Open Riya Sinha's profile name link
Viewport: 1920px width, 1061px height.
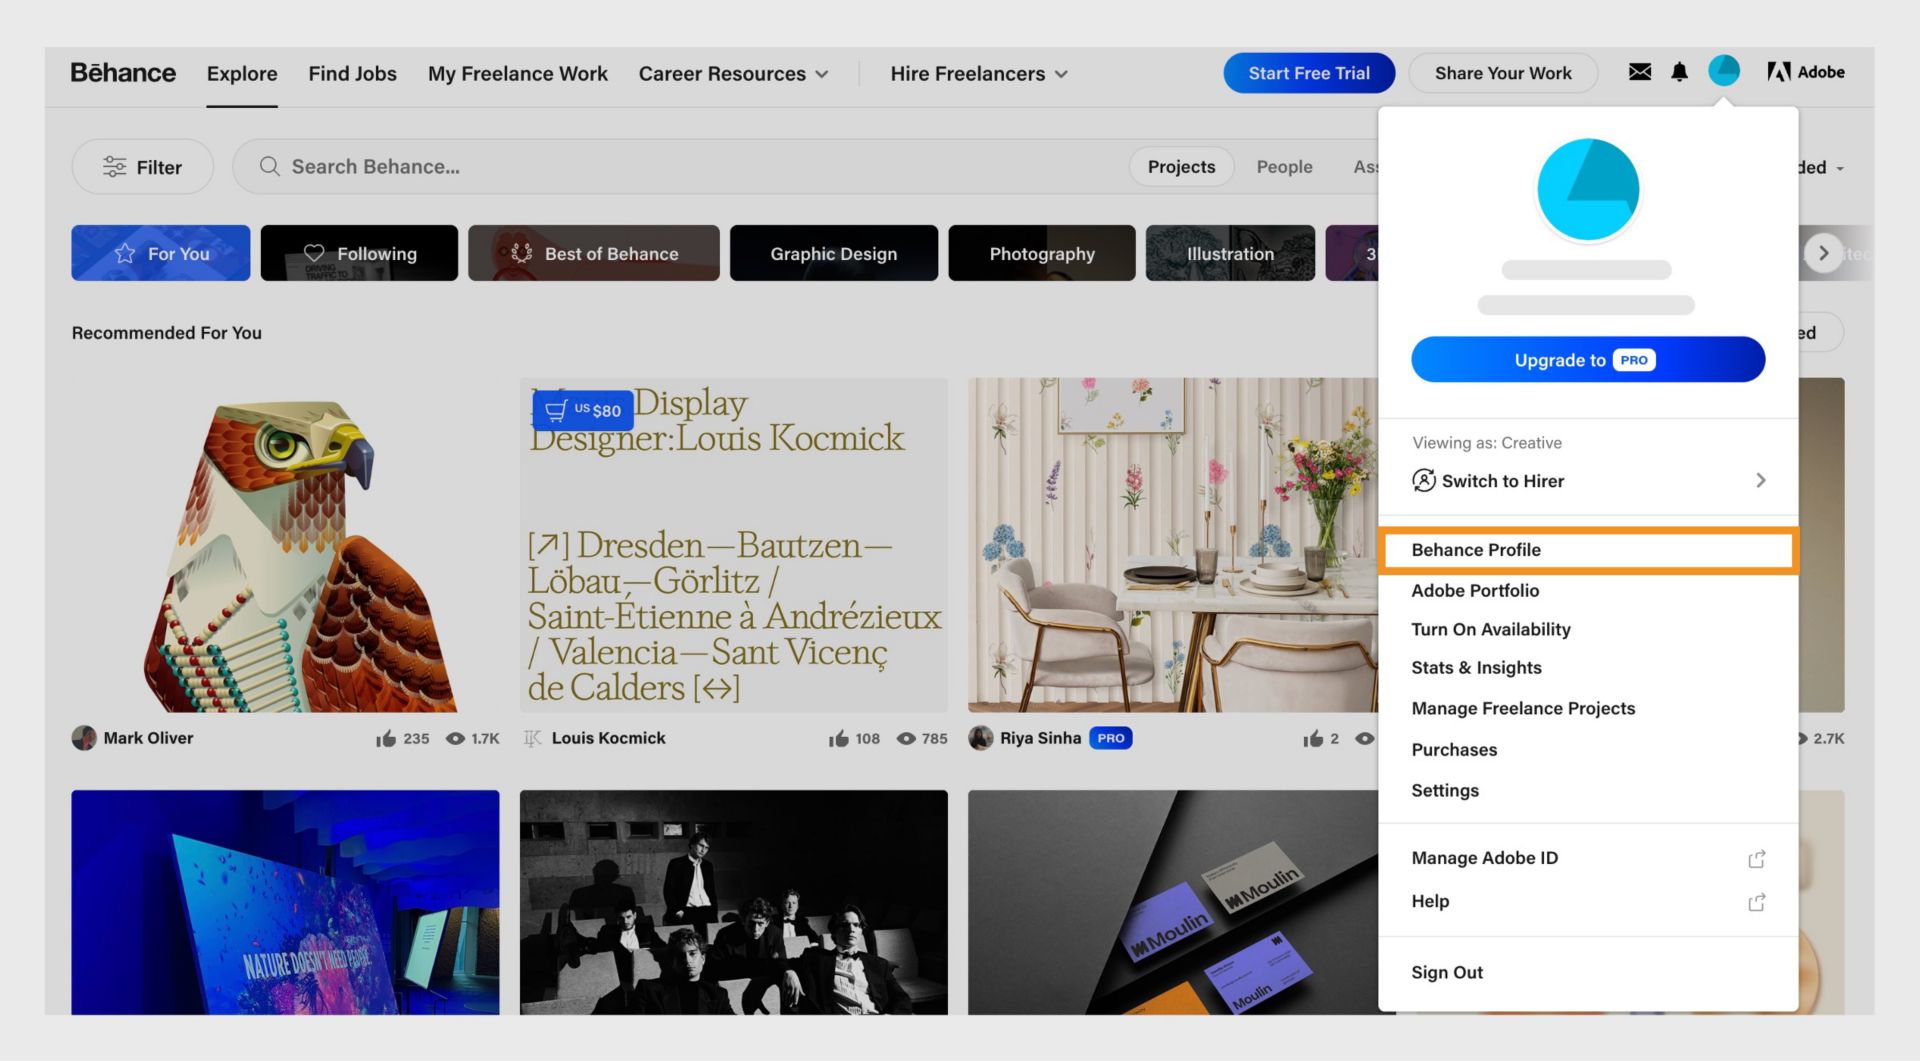(x=1040, y=738)
